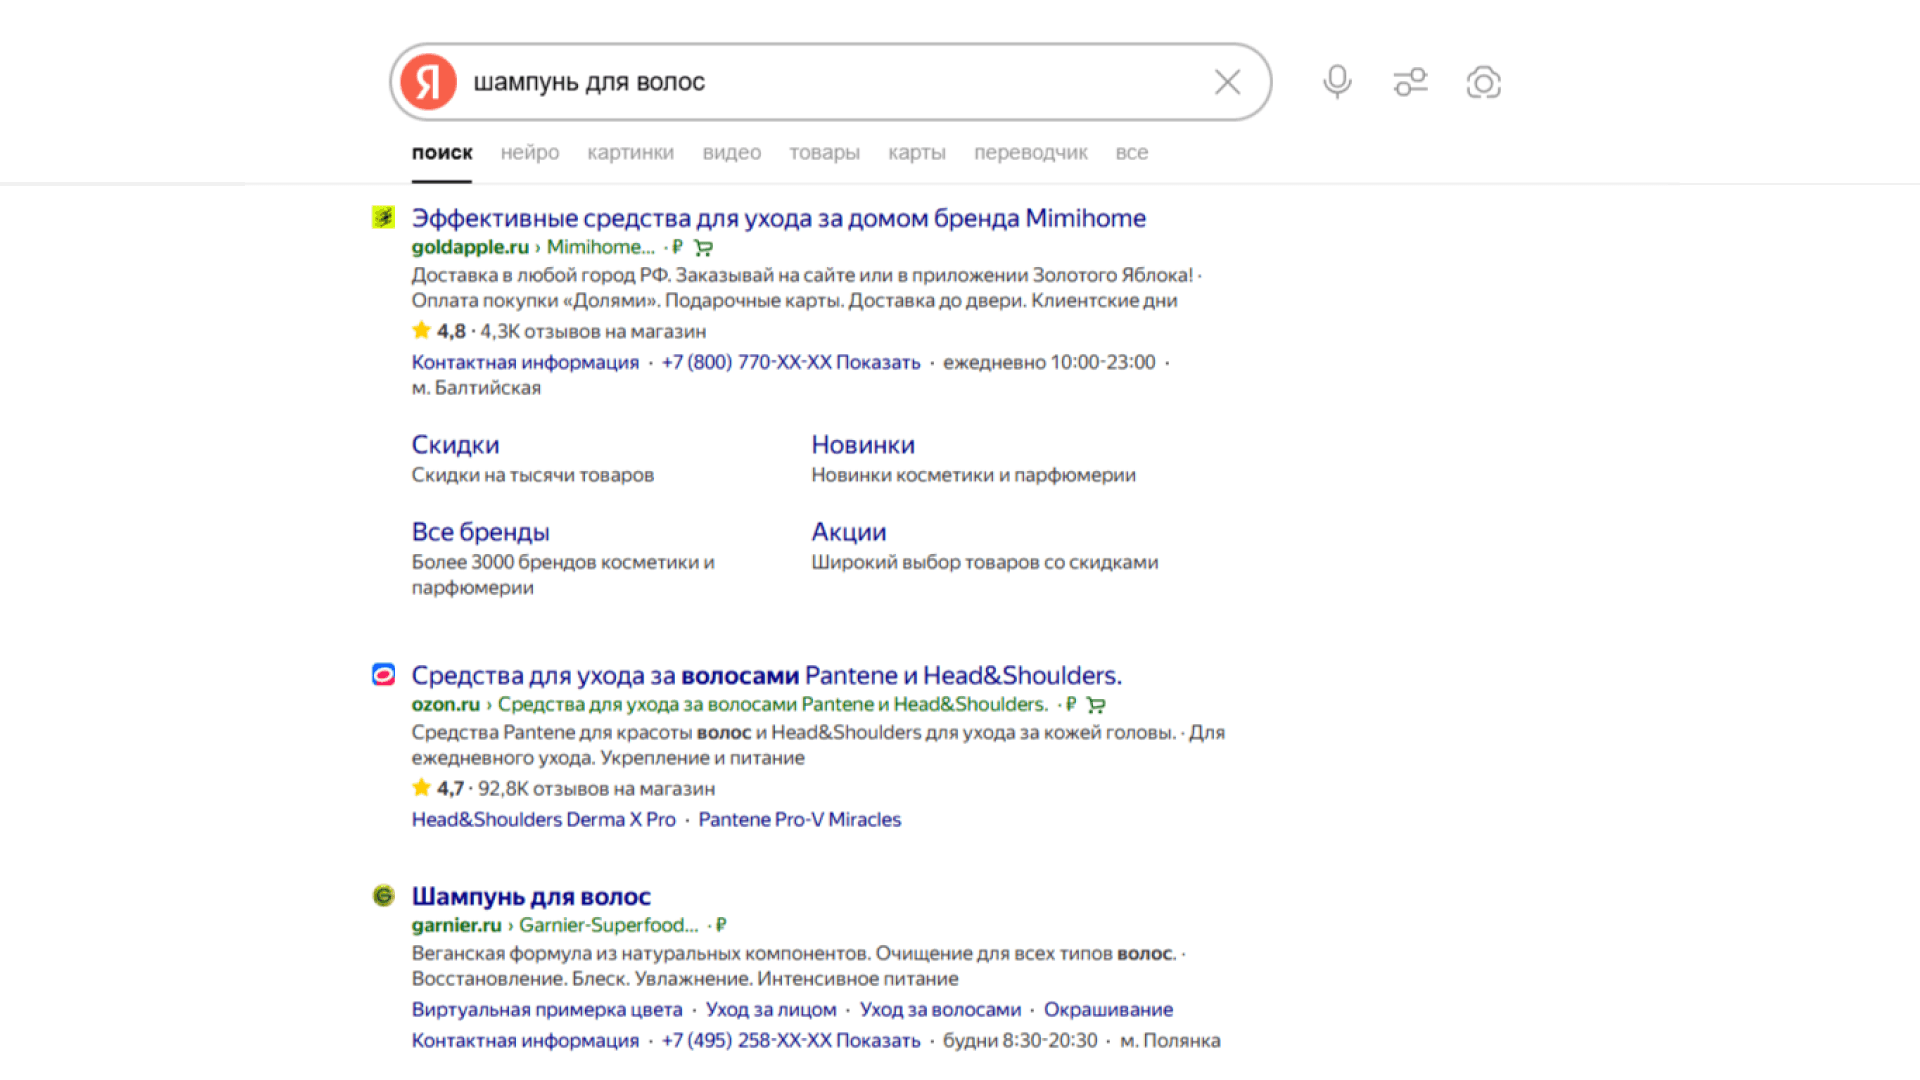This screenshot has width=1920, height=1080.
Task: Switch to the картинки tab
Action: click(x=630, y=153)
